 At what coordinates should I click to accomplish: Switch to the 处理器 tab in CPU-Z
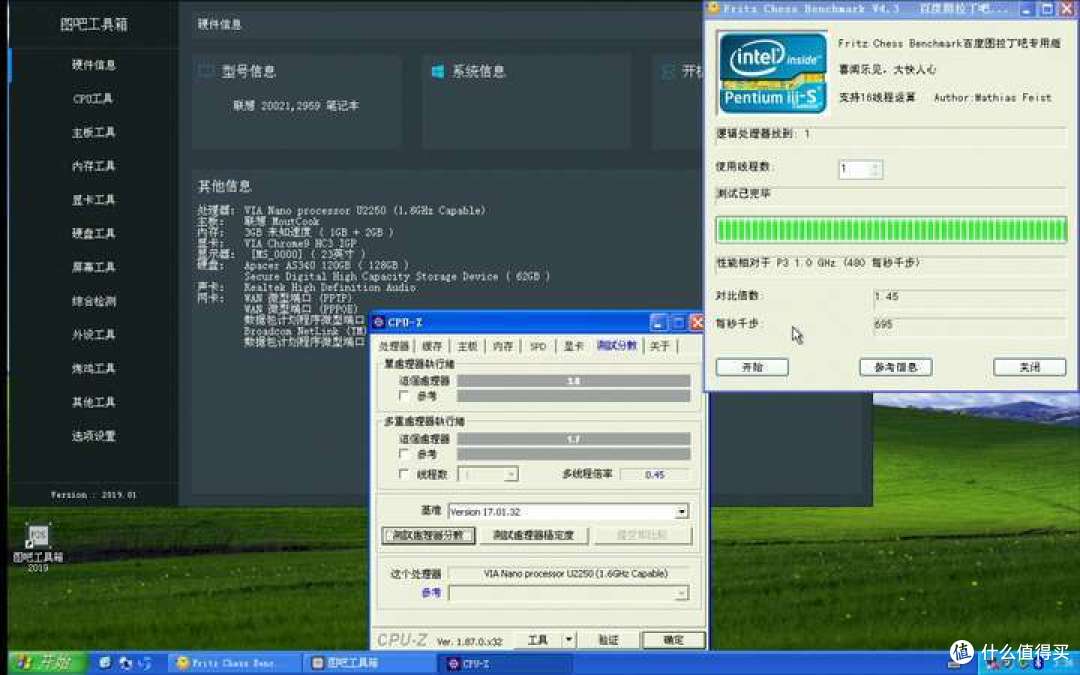pos(394,346)
